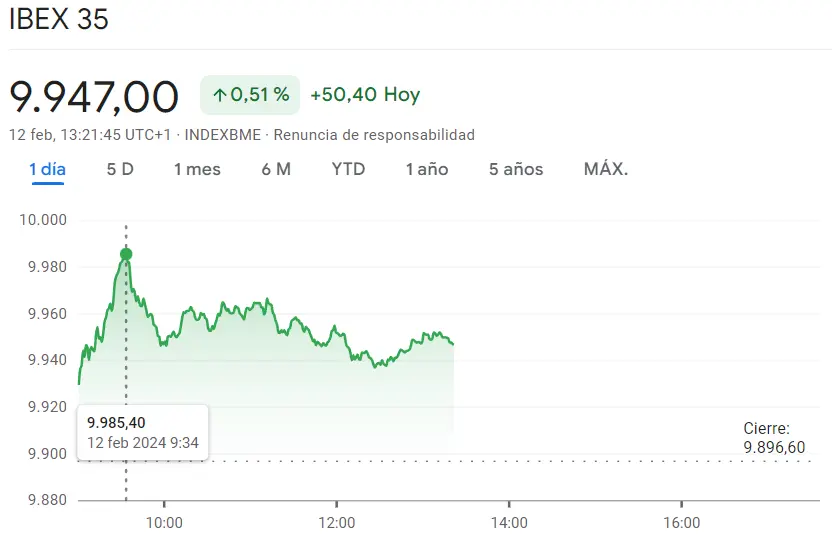Switch to the 5 D range
This screenshot has width=832, height=541.
click(x=120, y=169)
